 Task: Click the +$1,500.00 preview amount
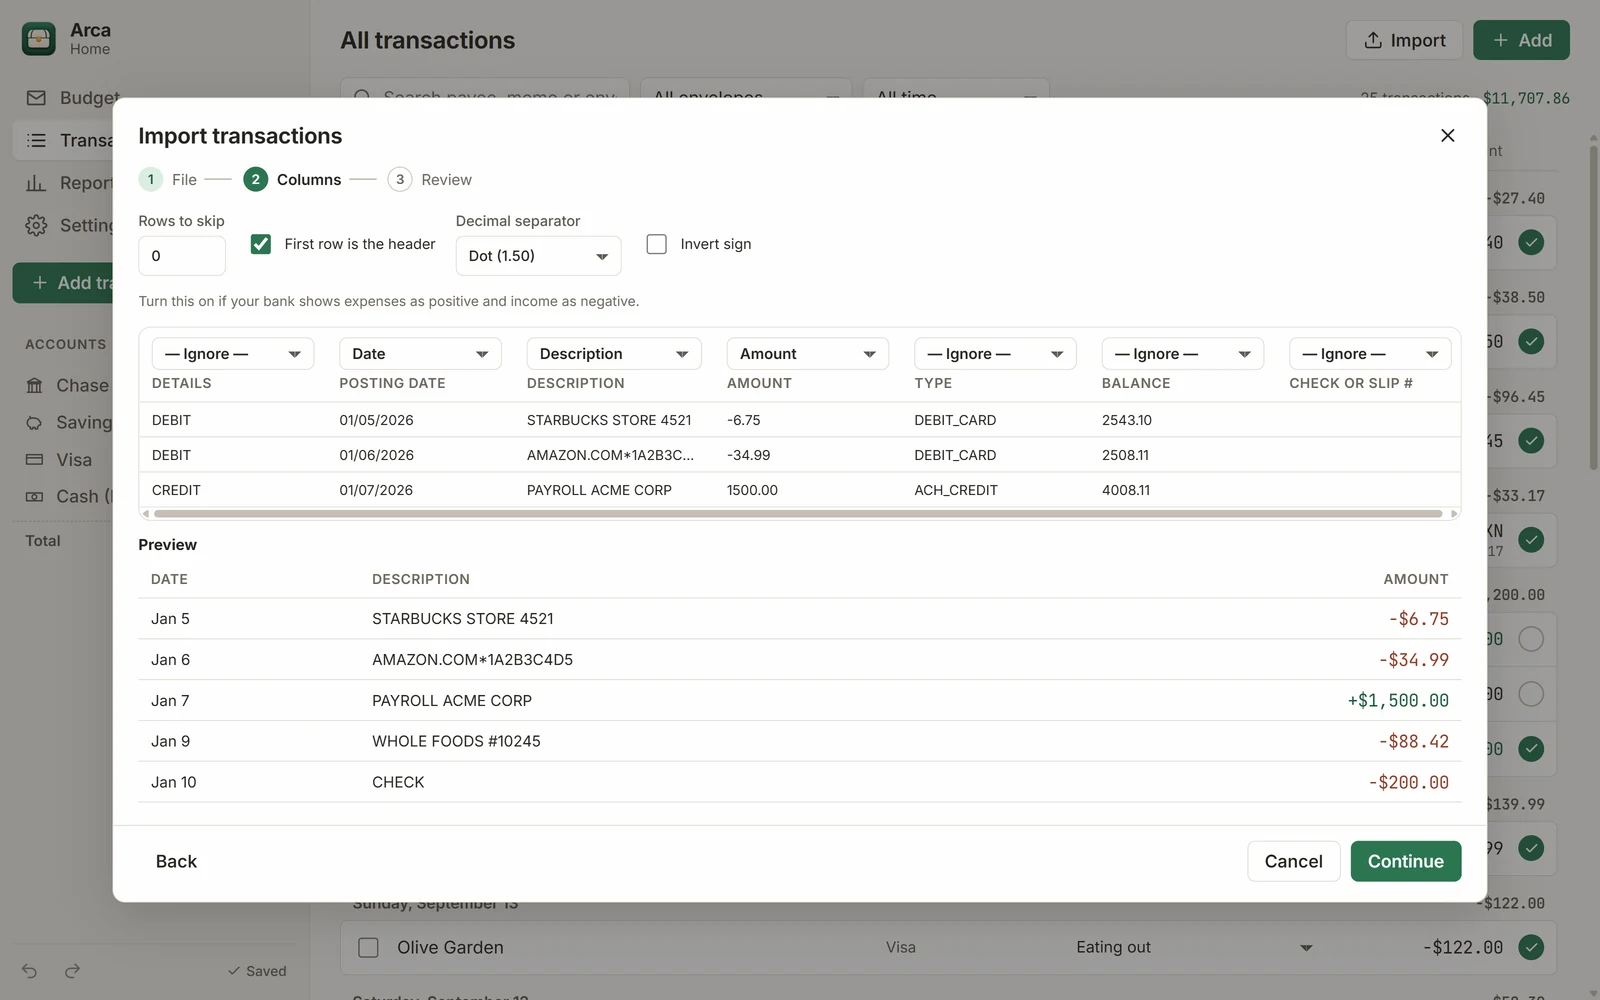tap(1398, 701)
